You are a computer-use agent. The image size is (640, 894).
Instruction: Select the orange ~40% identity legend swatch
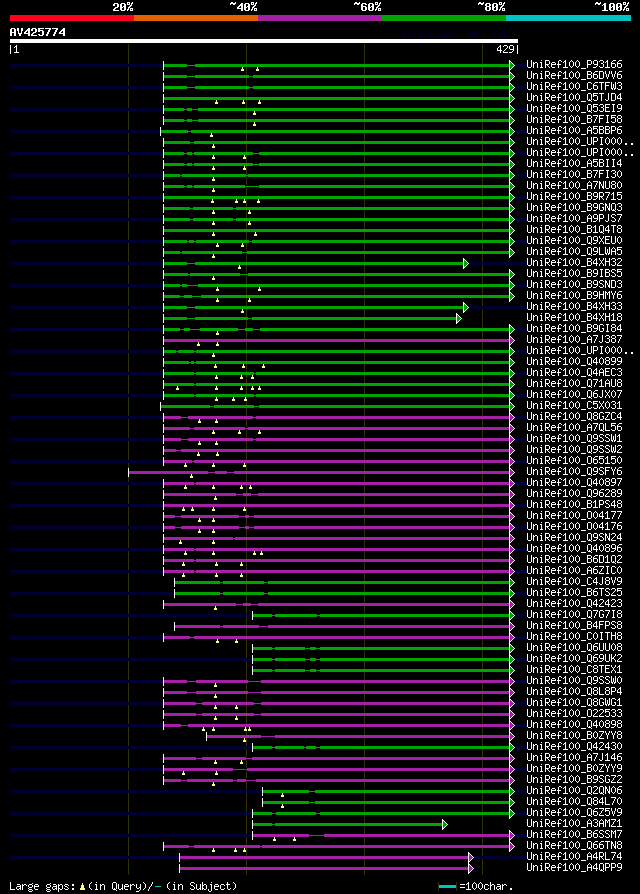[x=196, y=18]
